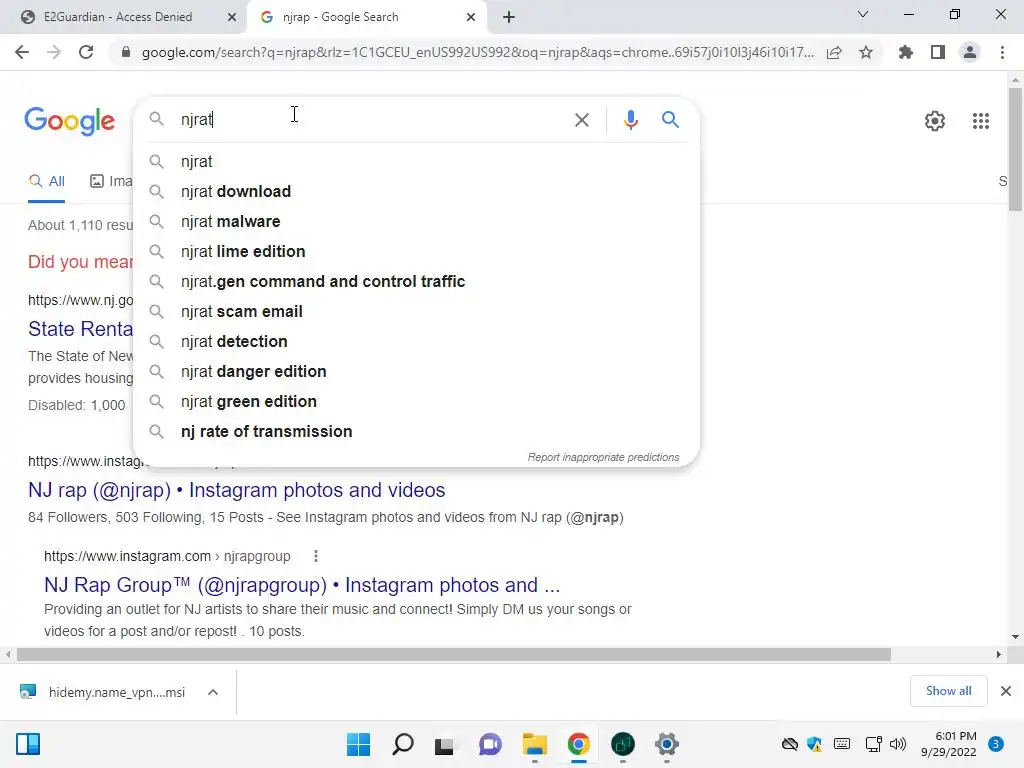
Task: Choose the 'njrat malware' suggestion
Action: tap(416, 221)
